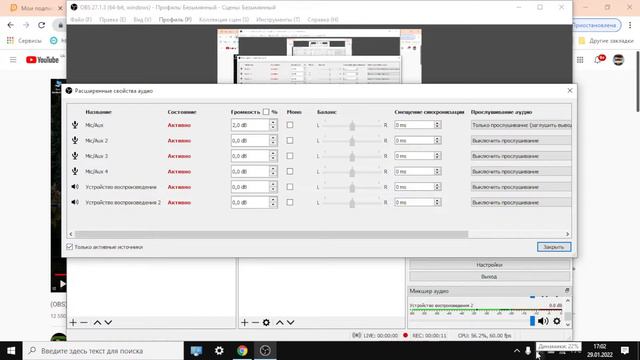Open Коллекция сцен menu in OBS
Screen dimensions: 640x360
224,20
